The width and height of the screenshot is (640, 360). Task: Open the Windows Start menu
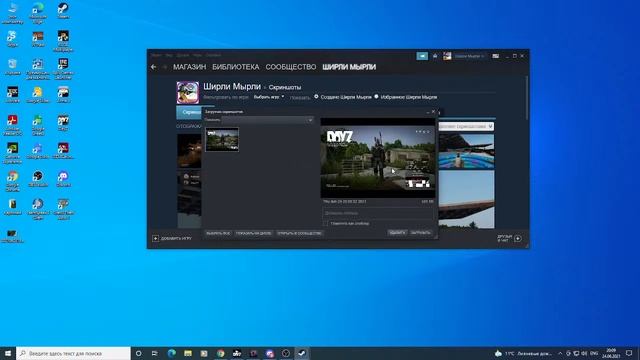[x=8, y=353]
